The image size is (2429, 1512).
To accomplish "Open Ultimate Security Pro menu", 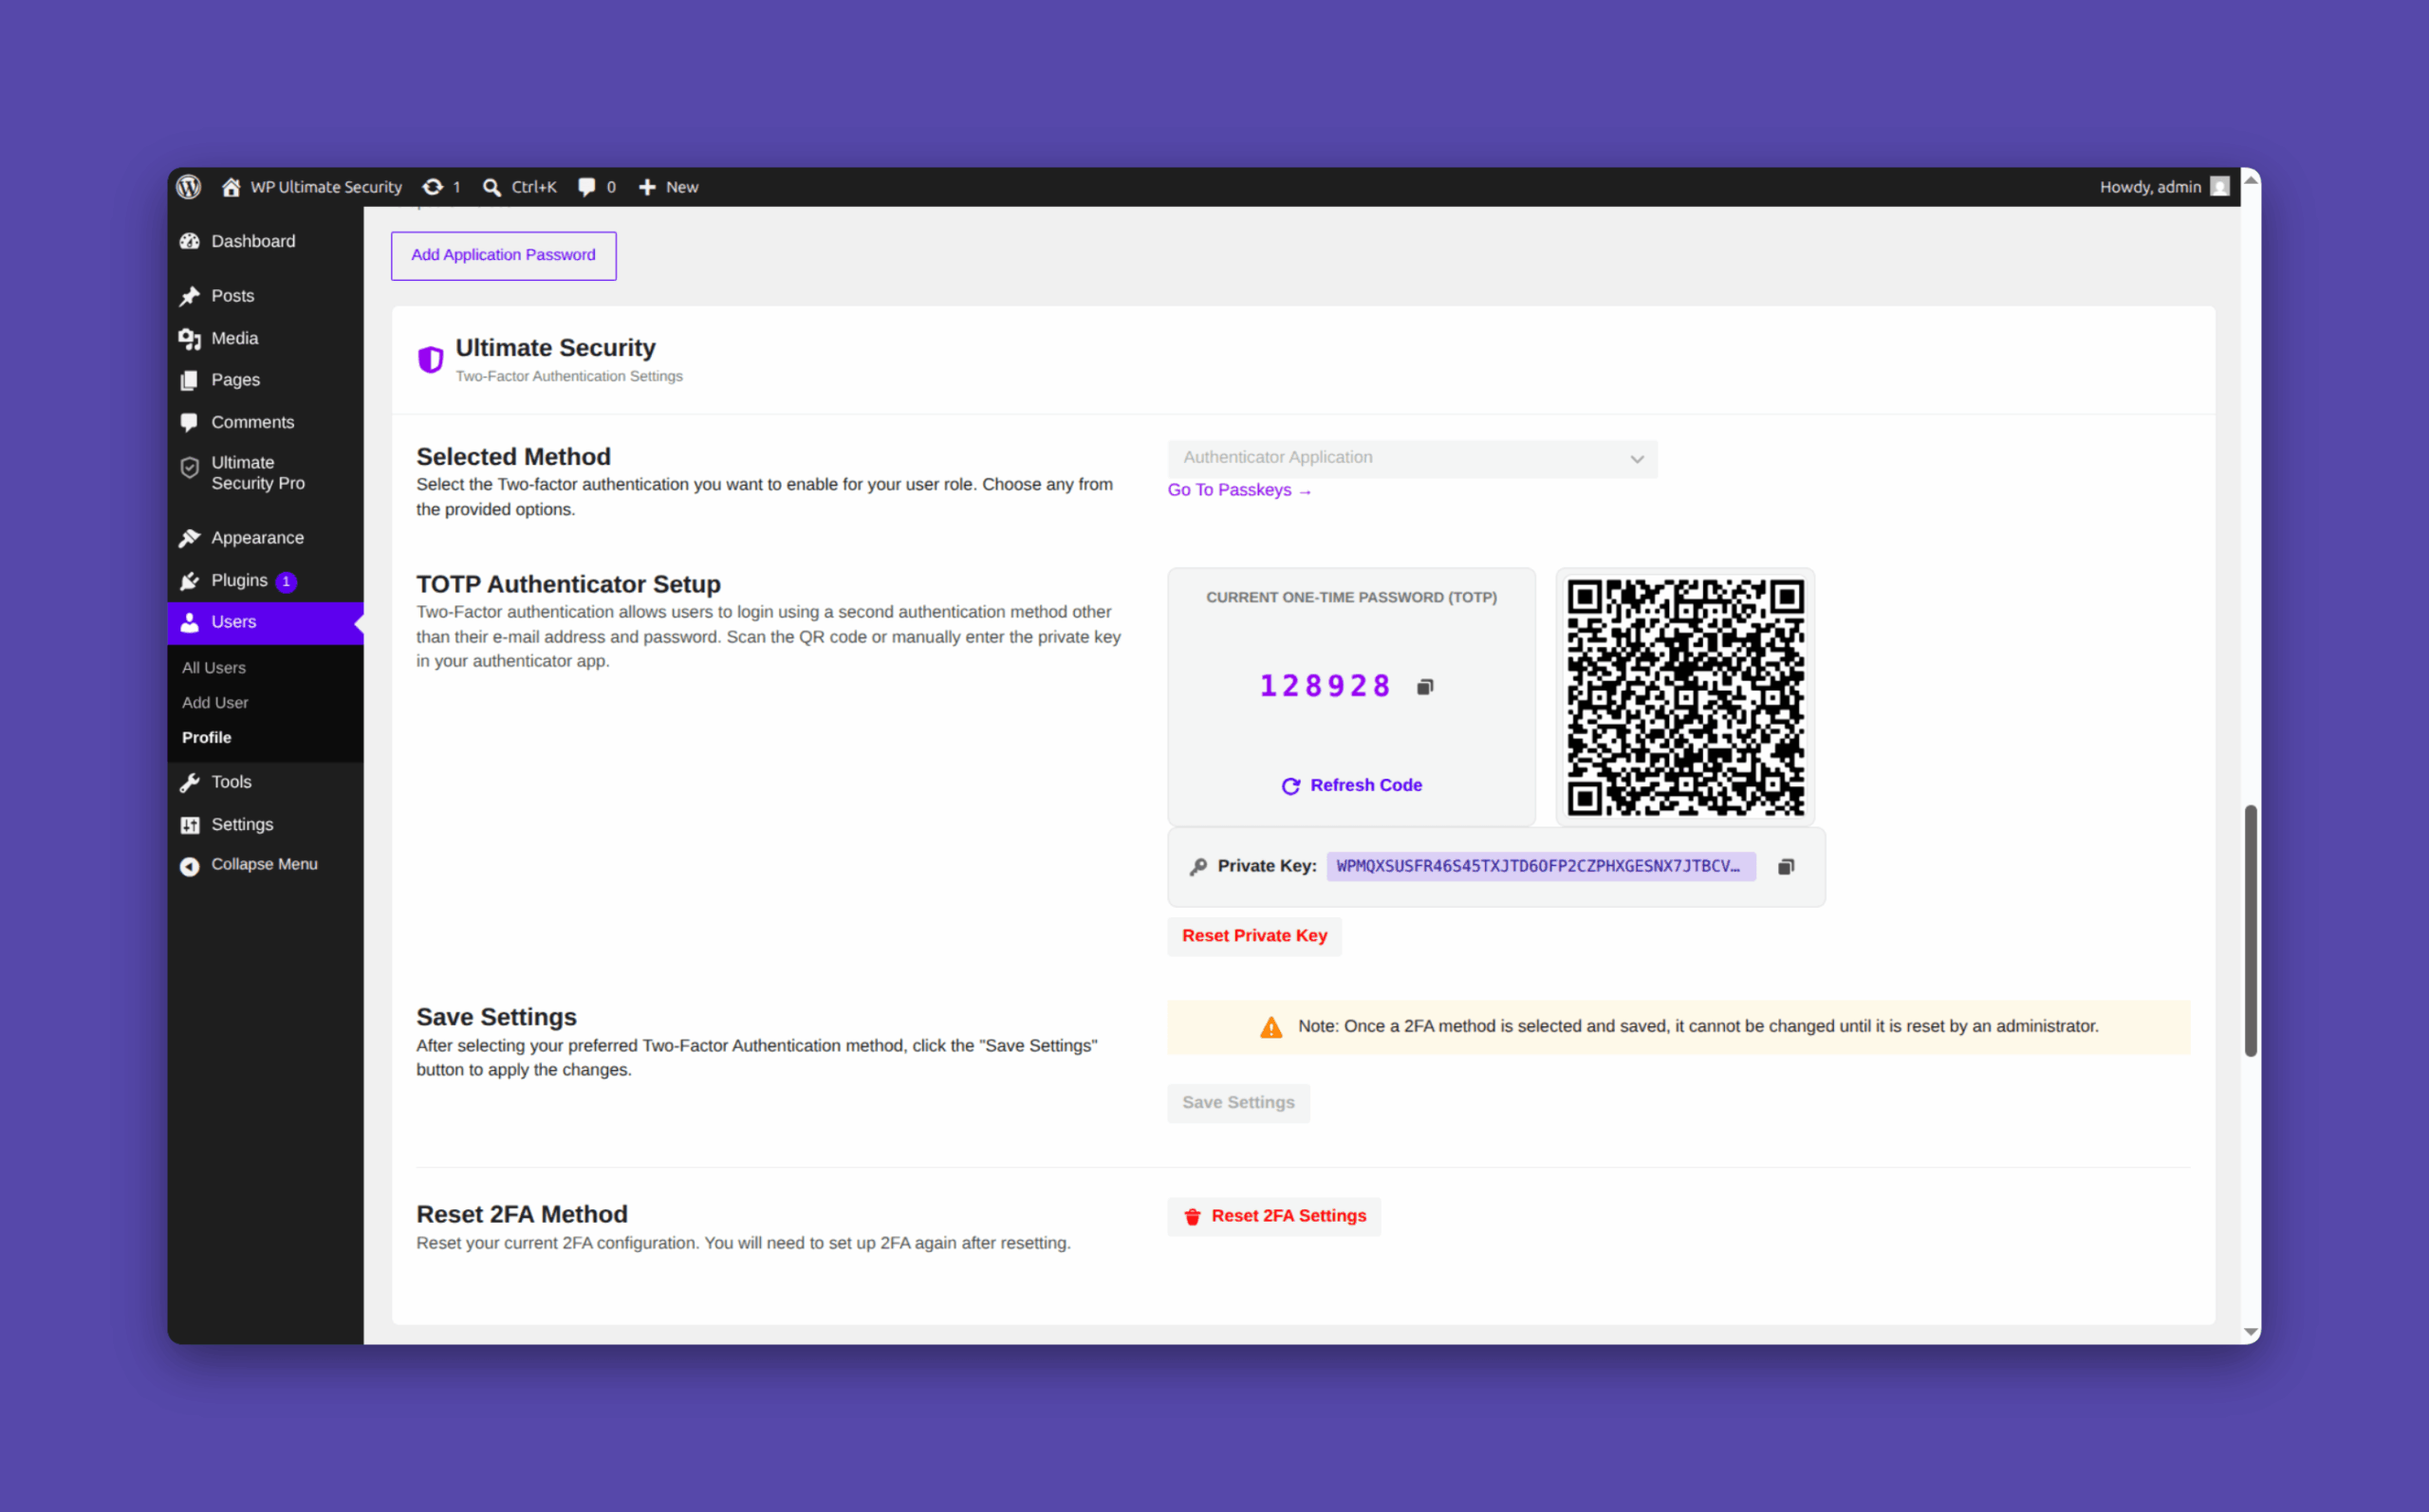I will point(266,473).
